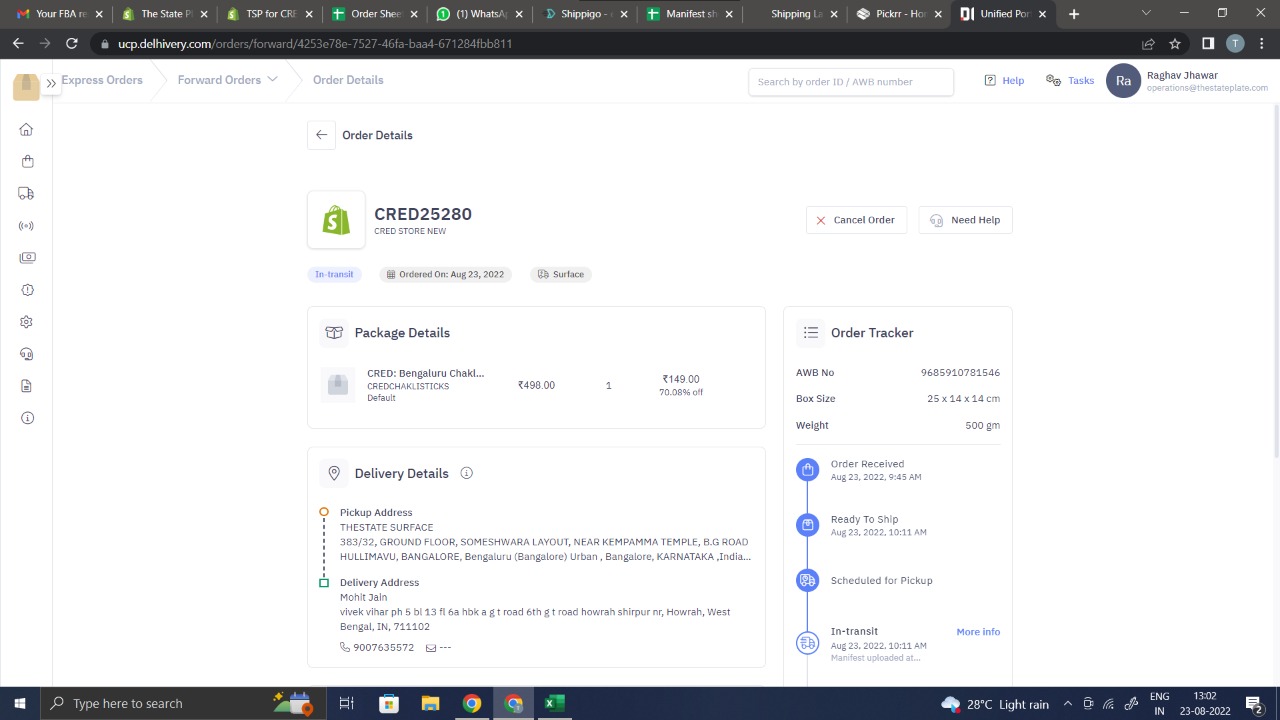Click the shopping bag orders icon in sidebar
This screenshot has height=720, width=1280.
(x=27, y=162)
